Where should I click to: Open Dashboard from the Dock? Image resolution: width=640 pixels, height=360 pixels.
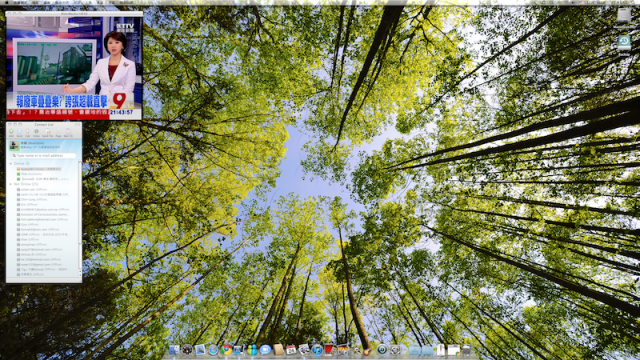tap(187, 349)
